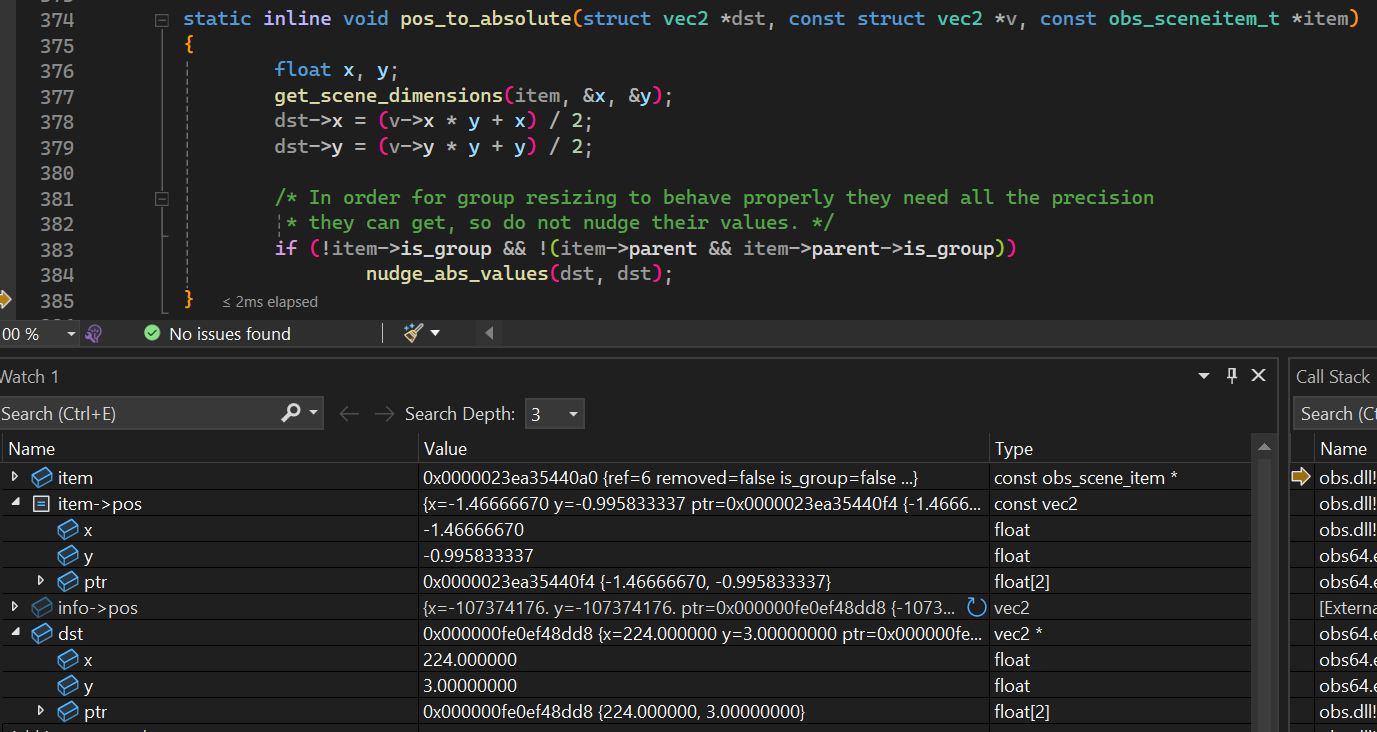Collapse the dst watch entry
Screen dimensions: 1377x732
click(15, 633)
